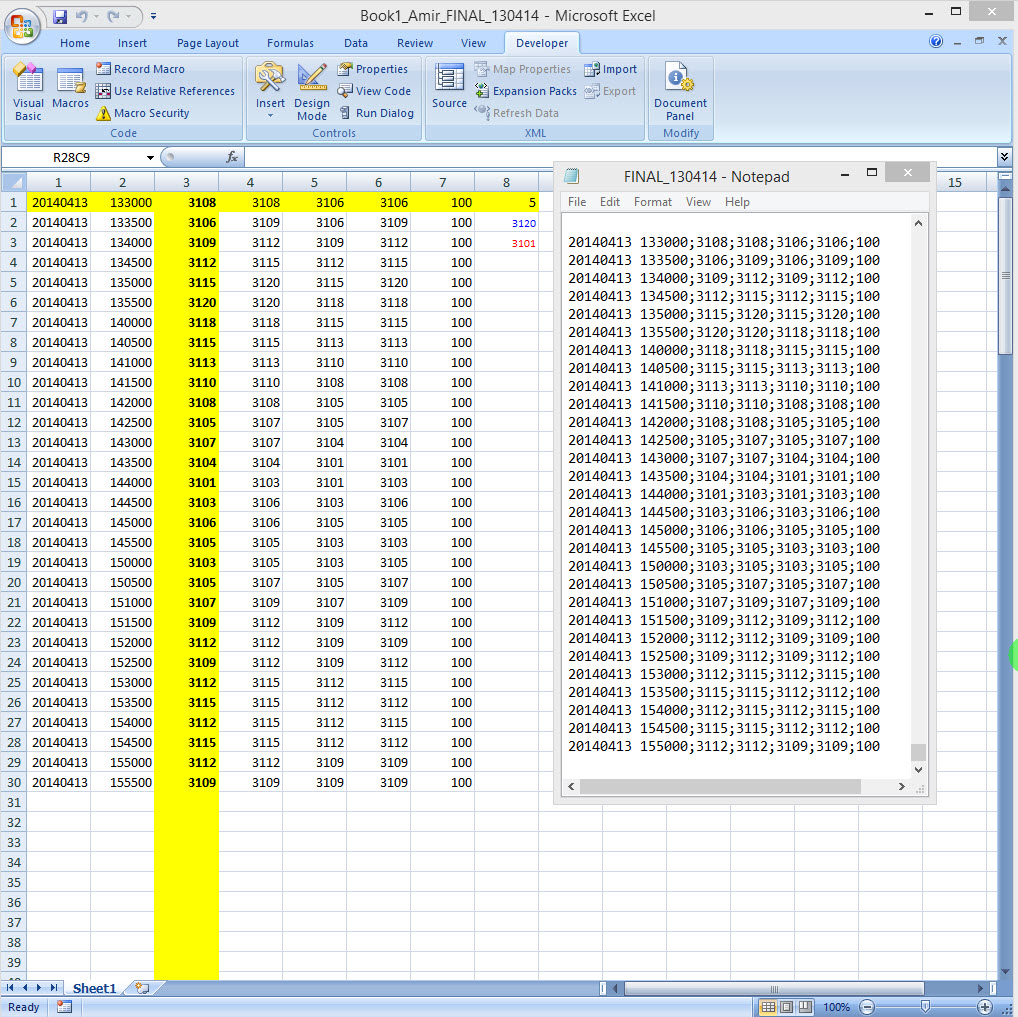Click the Notepad horizontal scrollbar thumb
1018x1017 pixels.
click(x=720, y=786)
